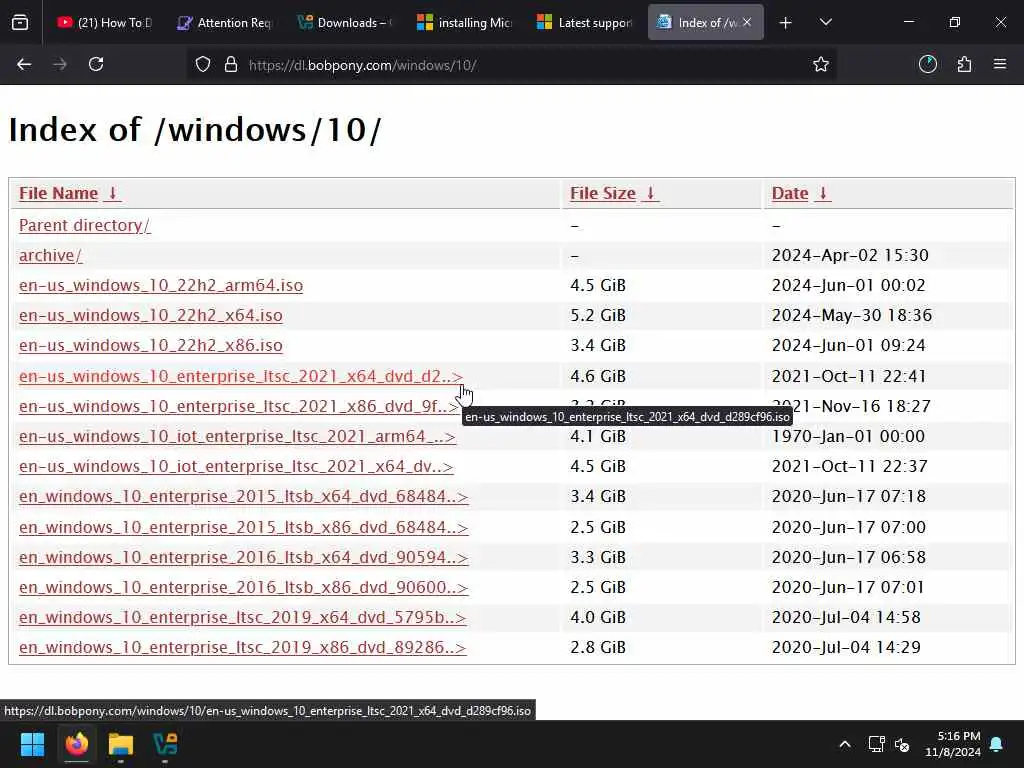Screen dimensions: 1024x768
Task: Open the VMware taskbar app
Action: (x=165, y=744)
